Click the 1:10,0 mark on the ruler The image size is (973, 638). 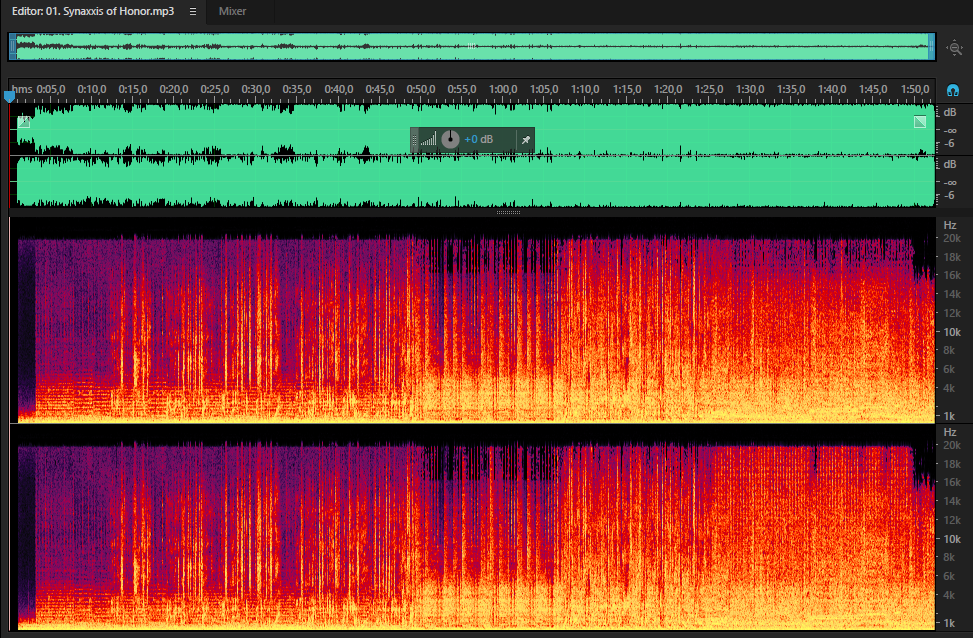(x=585, y=89)
